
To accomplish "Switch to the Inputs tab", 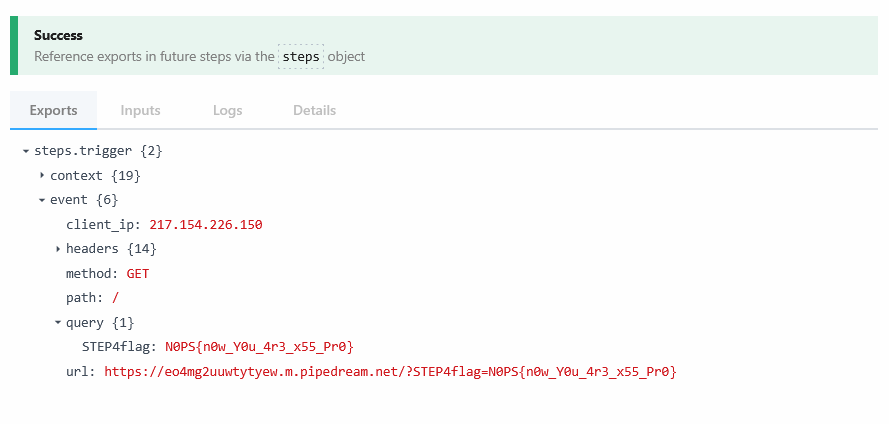I will click(x=141, y=111).
